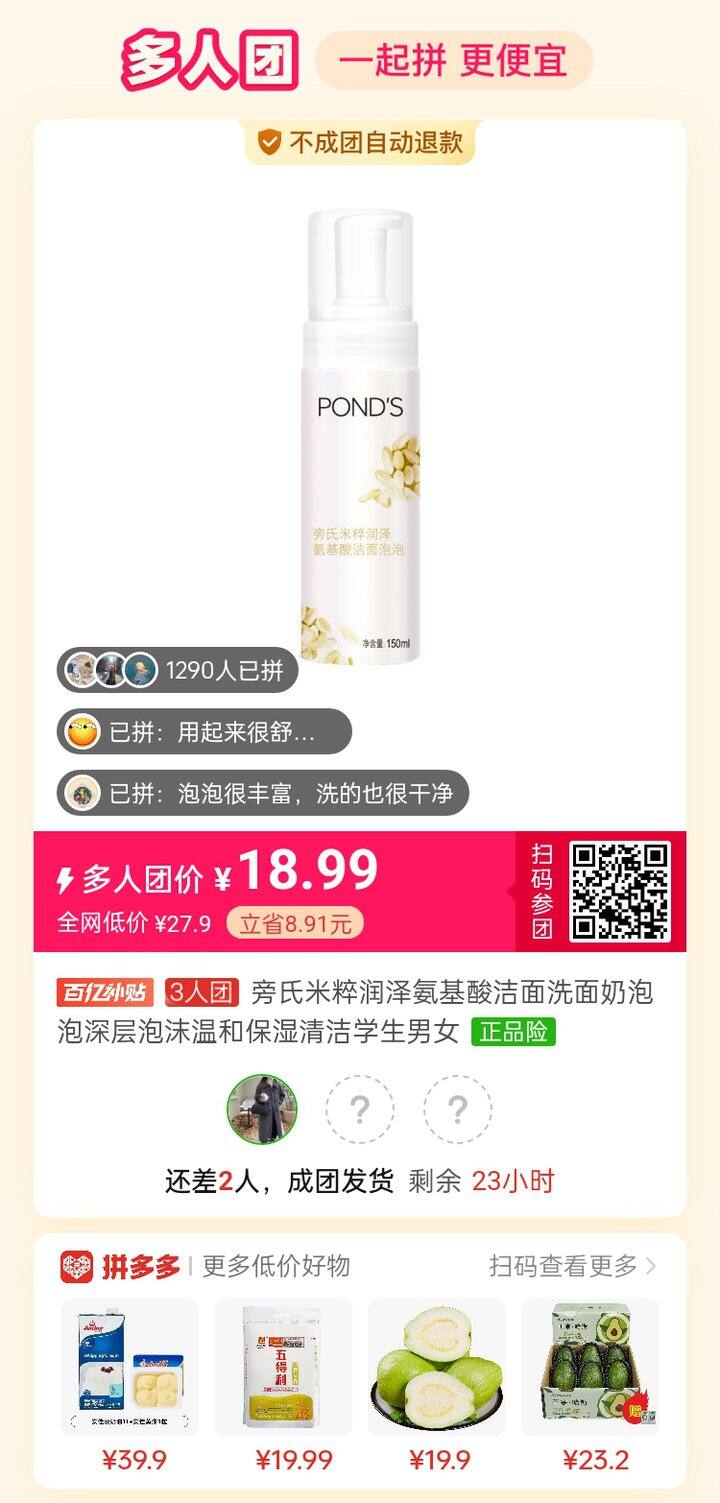The image size is (720, 1503).
Task: Tap the 多人团 title badge
Action: coord(210,60)
